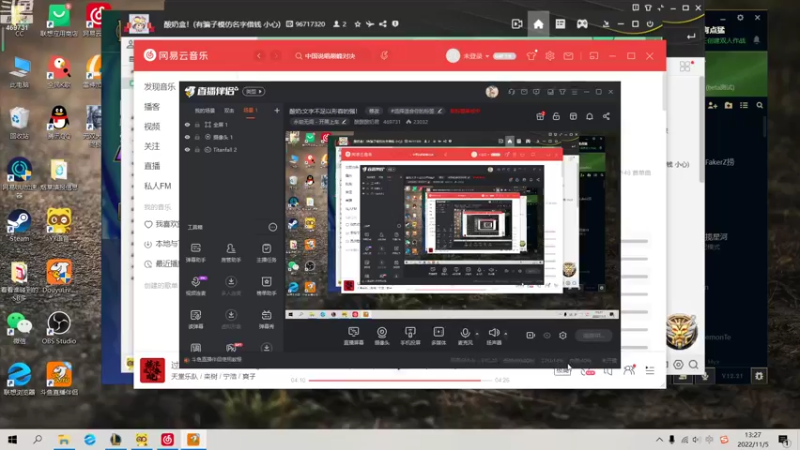Hide the Camera 1 source with the eye
The height and width of the screenshot is (450, 800).
(x=187, y=137)
